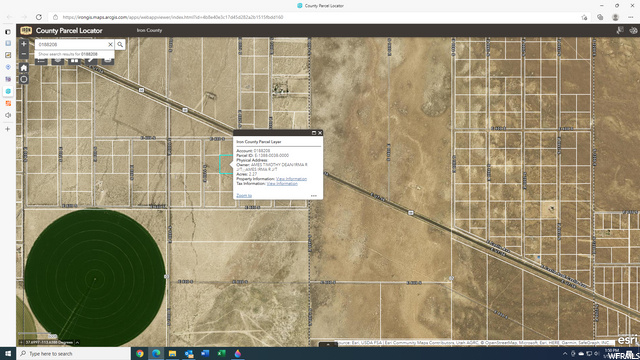Open Google Chrome from taskbar

pos(140,353)
